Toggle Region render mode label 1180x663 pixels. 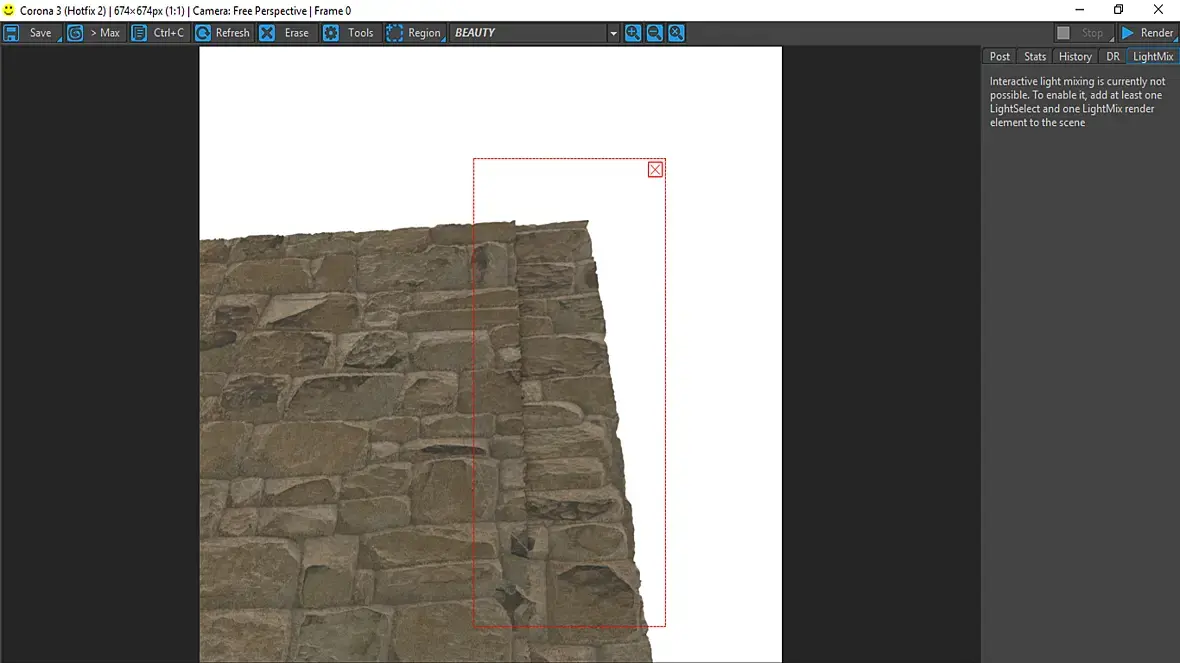424,33
